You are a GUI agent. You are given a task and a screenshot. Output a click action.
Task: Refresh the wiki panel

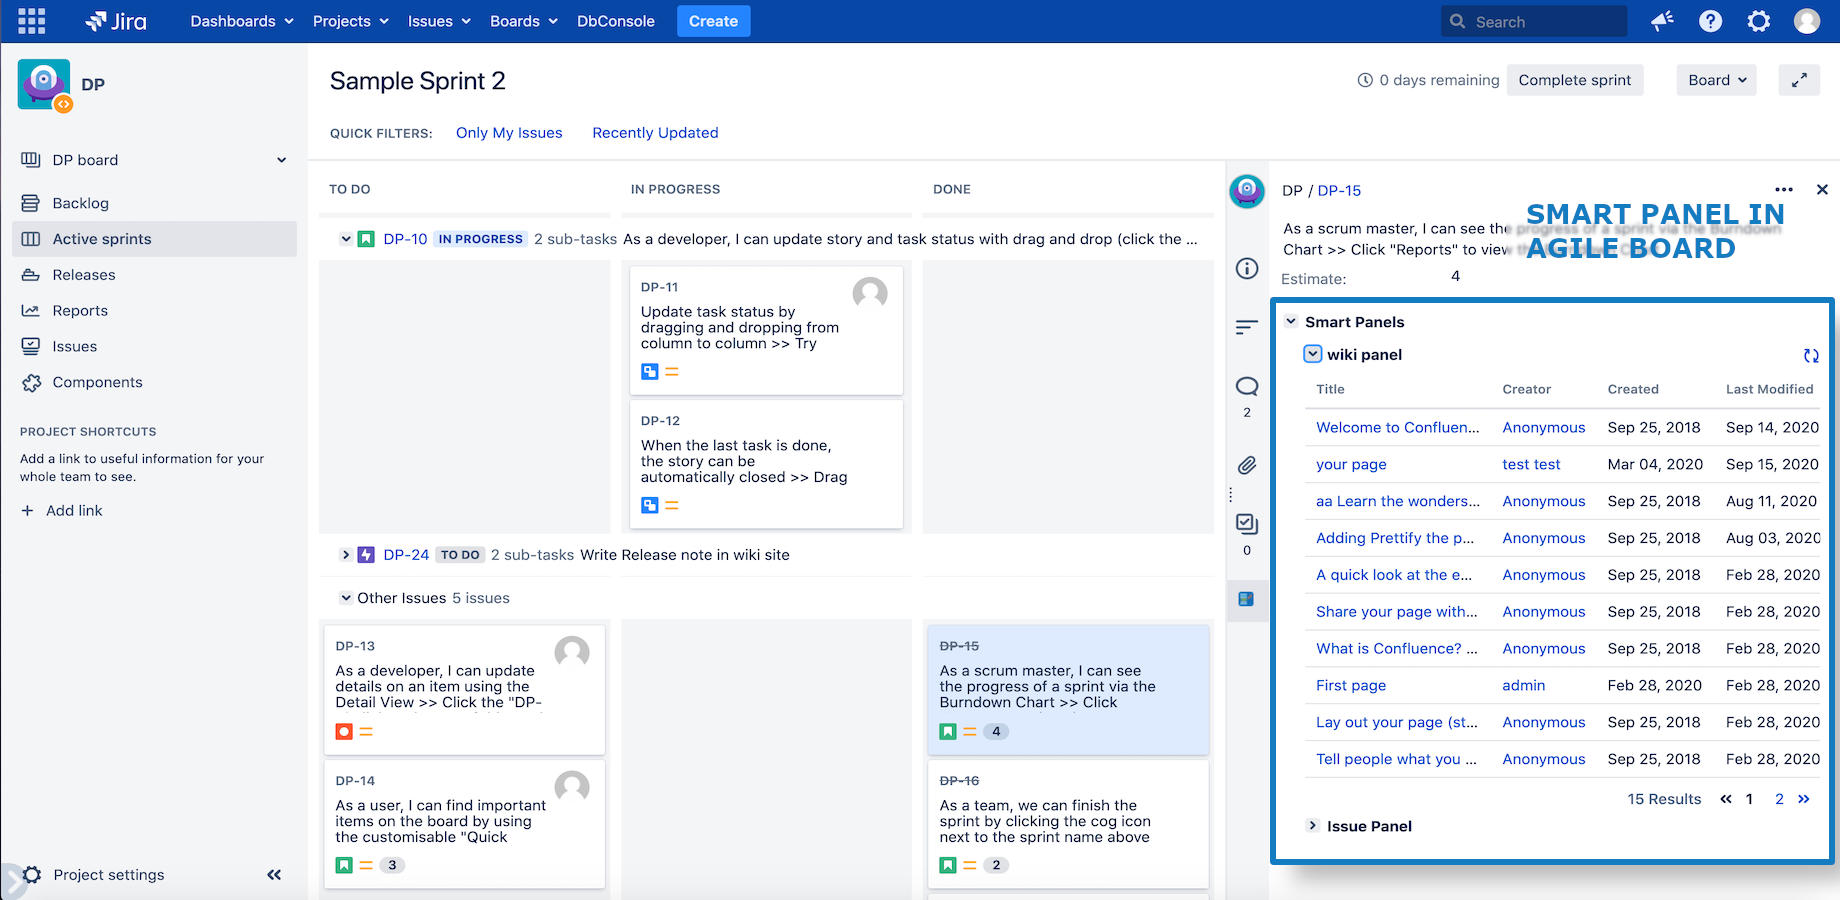point(1810,355)
